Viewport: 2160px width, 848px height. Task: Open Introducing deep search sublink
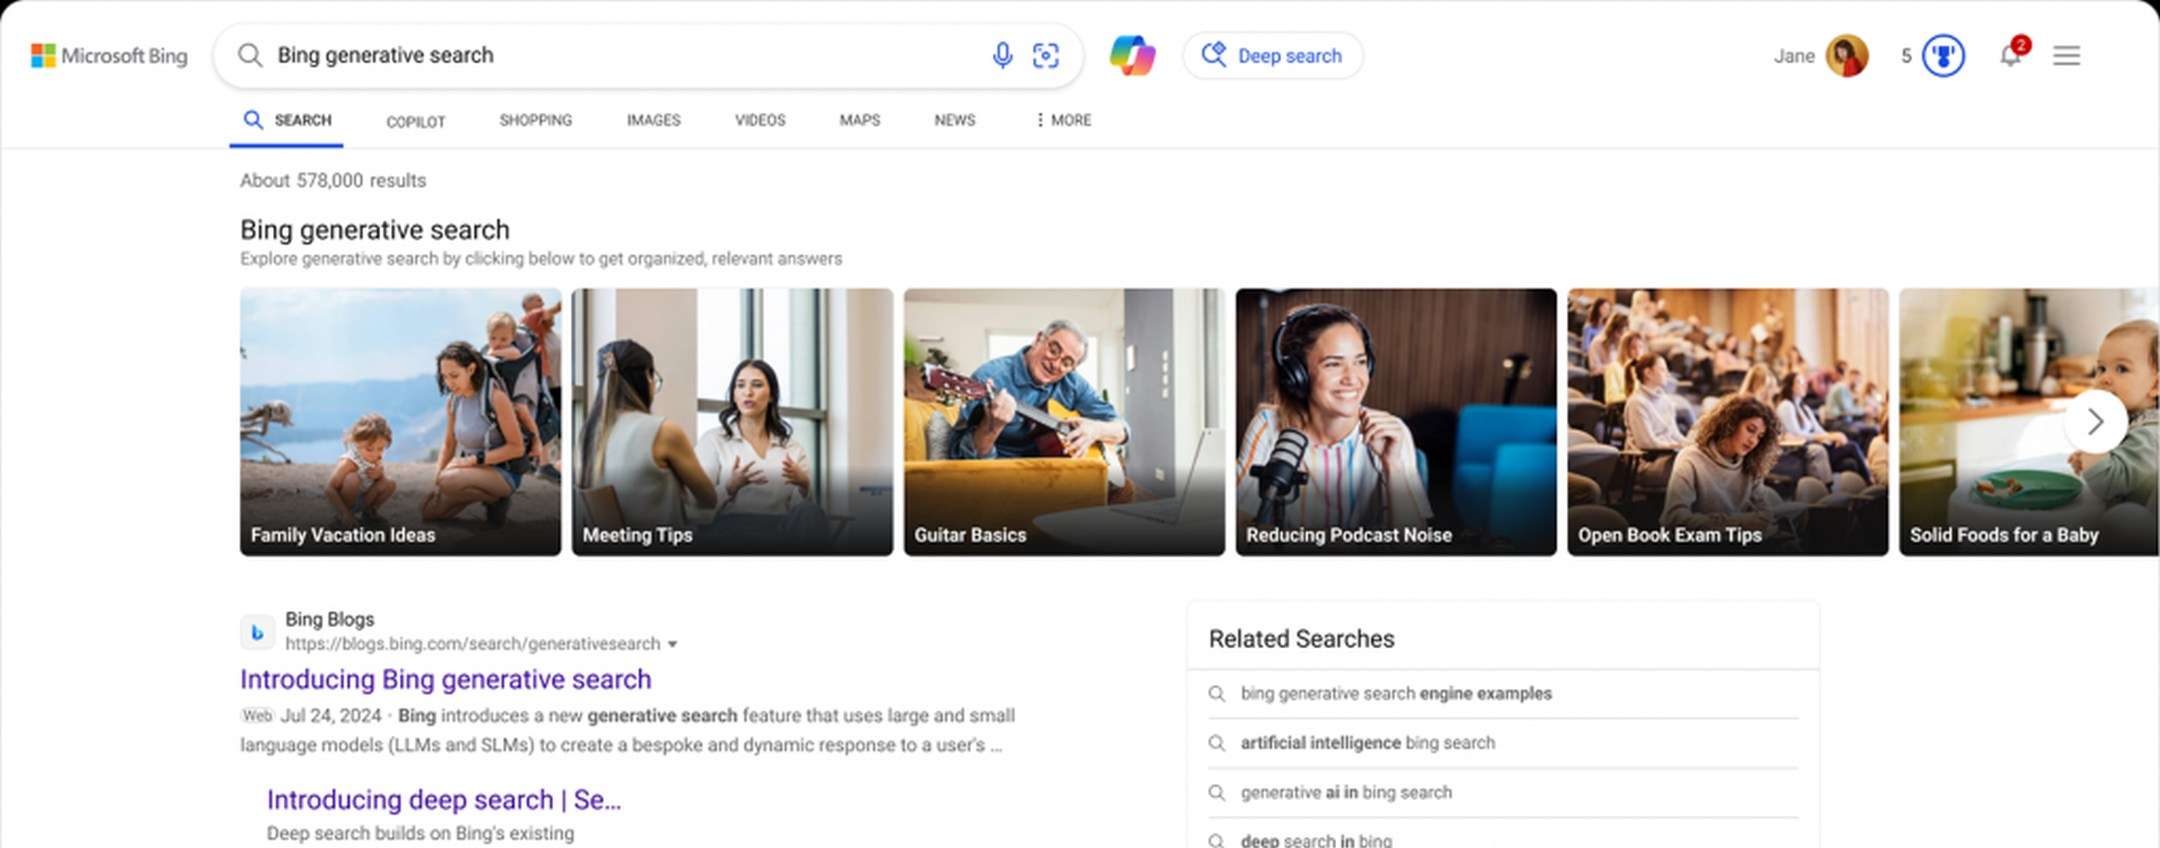pyautogui.click(x=444, y=800)
